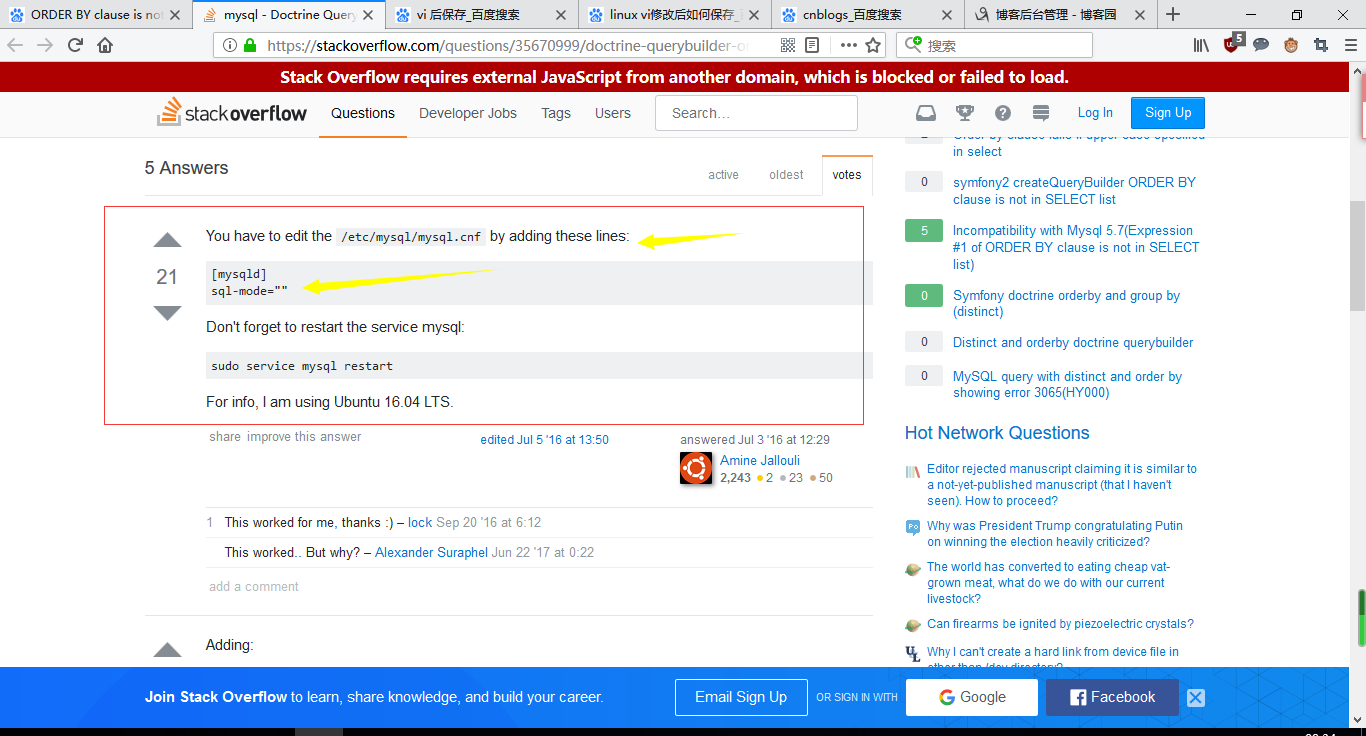Image resolution: width=1366 pixels, height=736 pixels.
Task: Open the browser home page icon
Action: coord(105,45)
